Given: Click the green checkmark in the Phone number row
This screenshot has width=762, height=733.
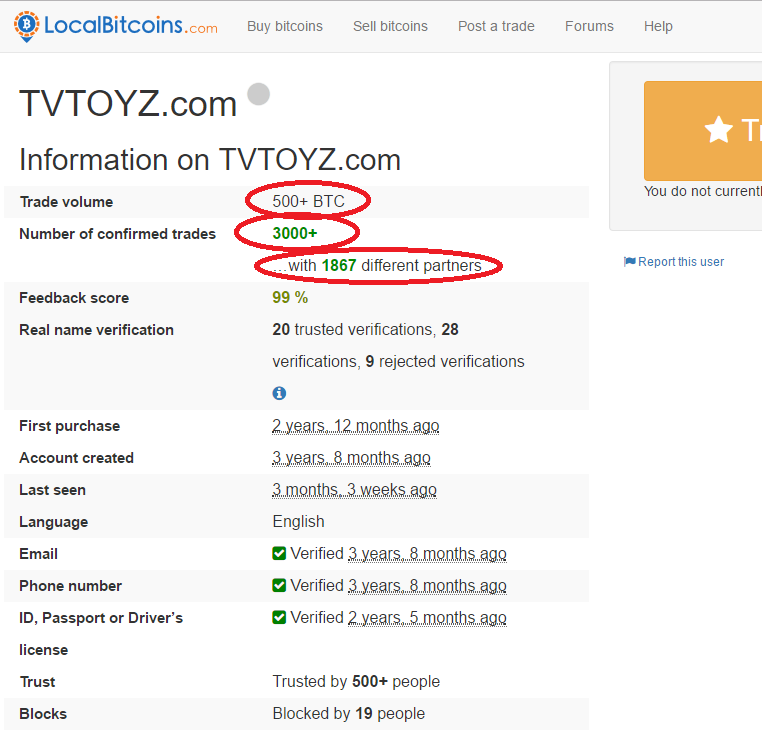Looking at the screenshot, I should (x=279, y=586).
